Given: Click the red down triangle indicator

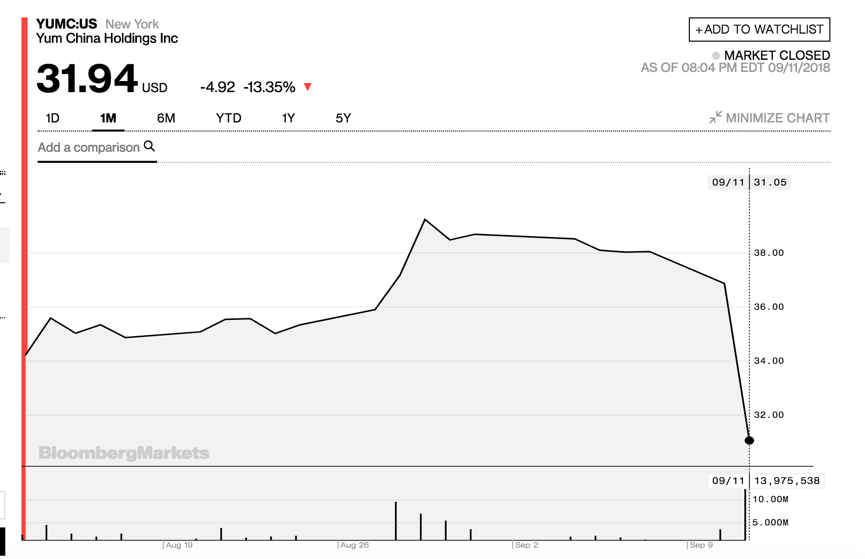Looking at the screenshot, I should point(308,87).
